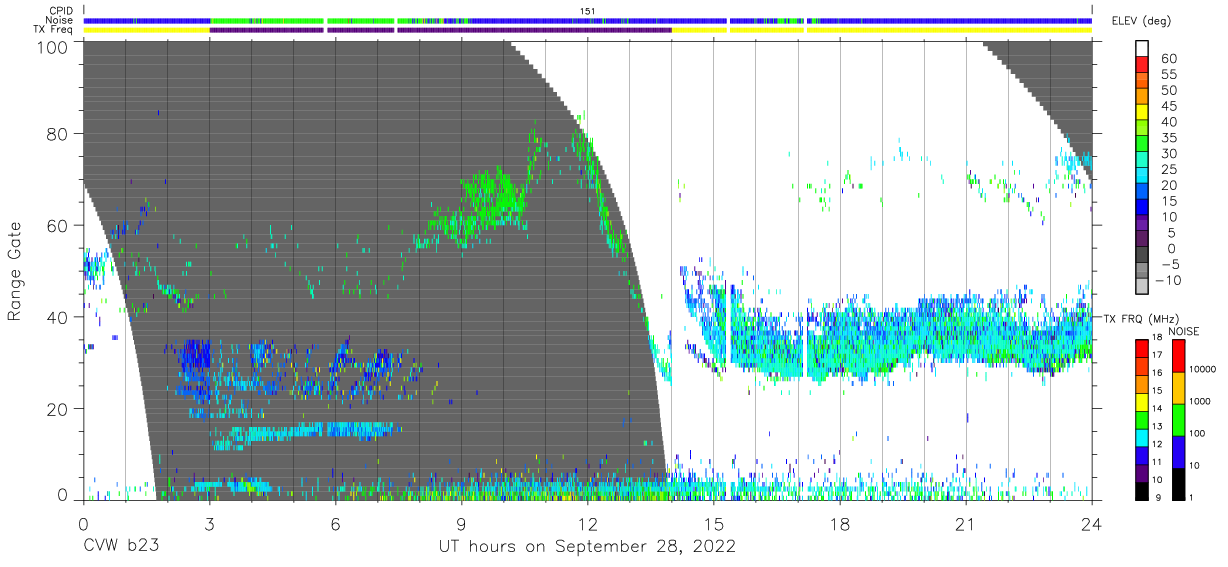Click the 9 hour tick on time axis
Image resolution: width=1228 pixels, height=567 pixels.
[461, 523]
